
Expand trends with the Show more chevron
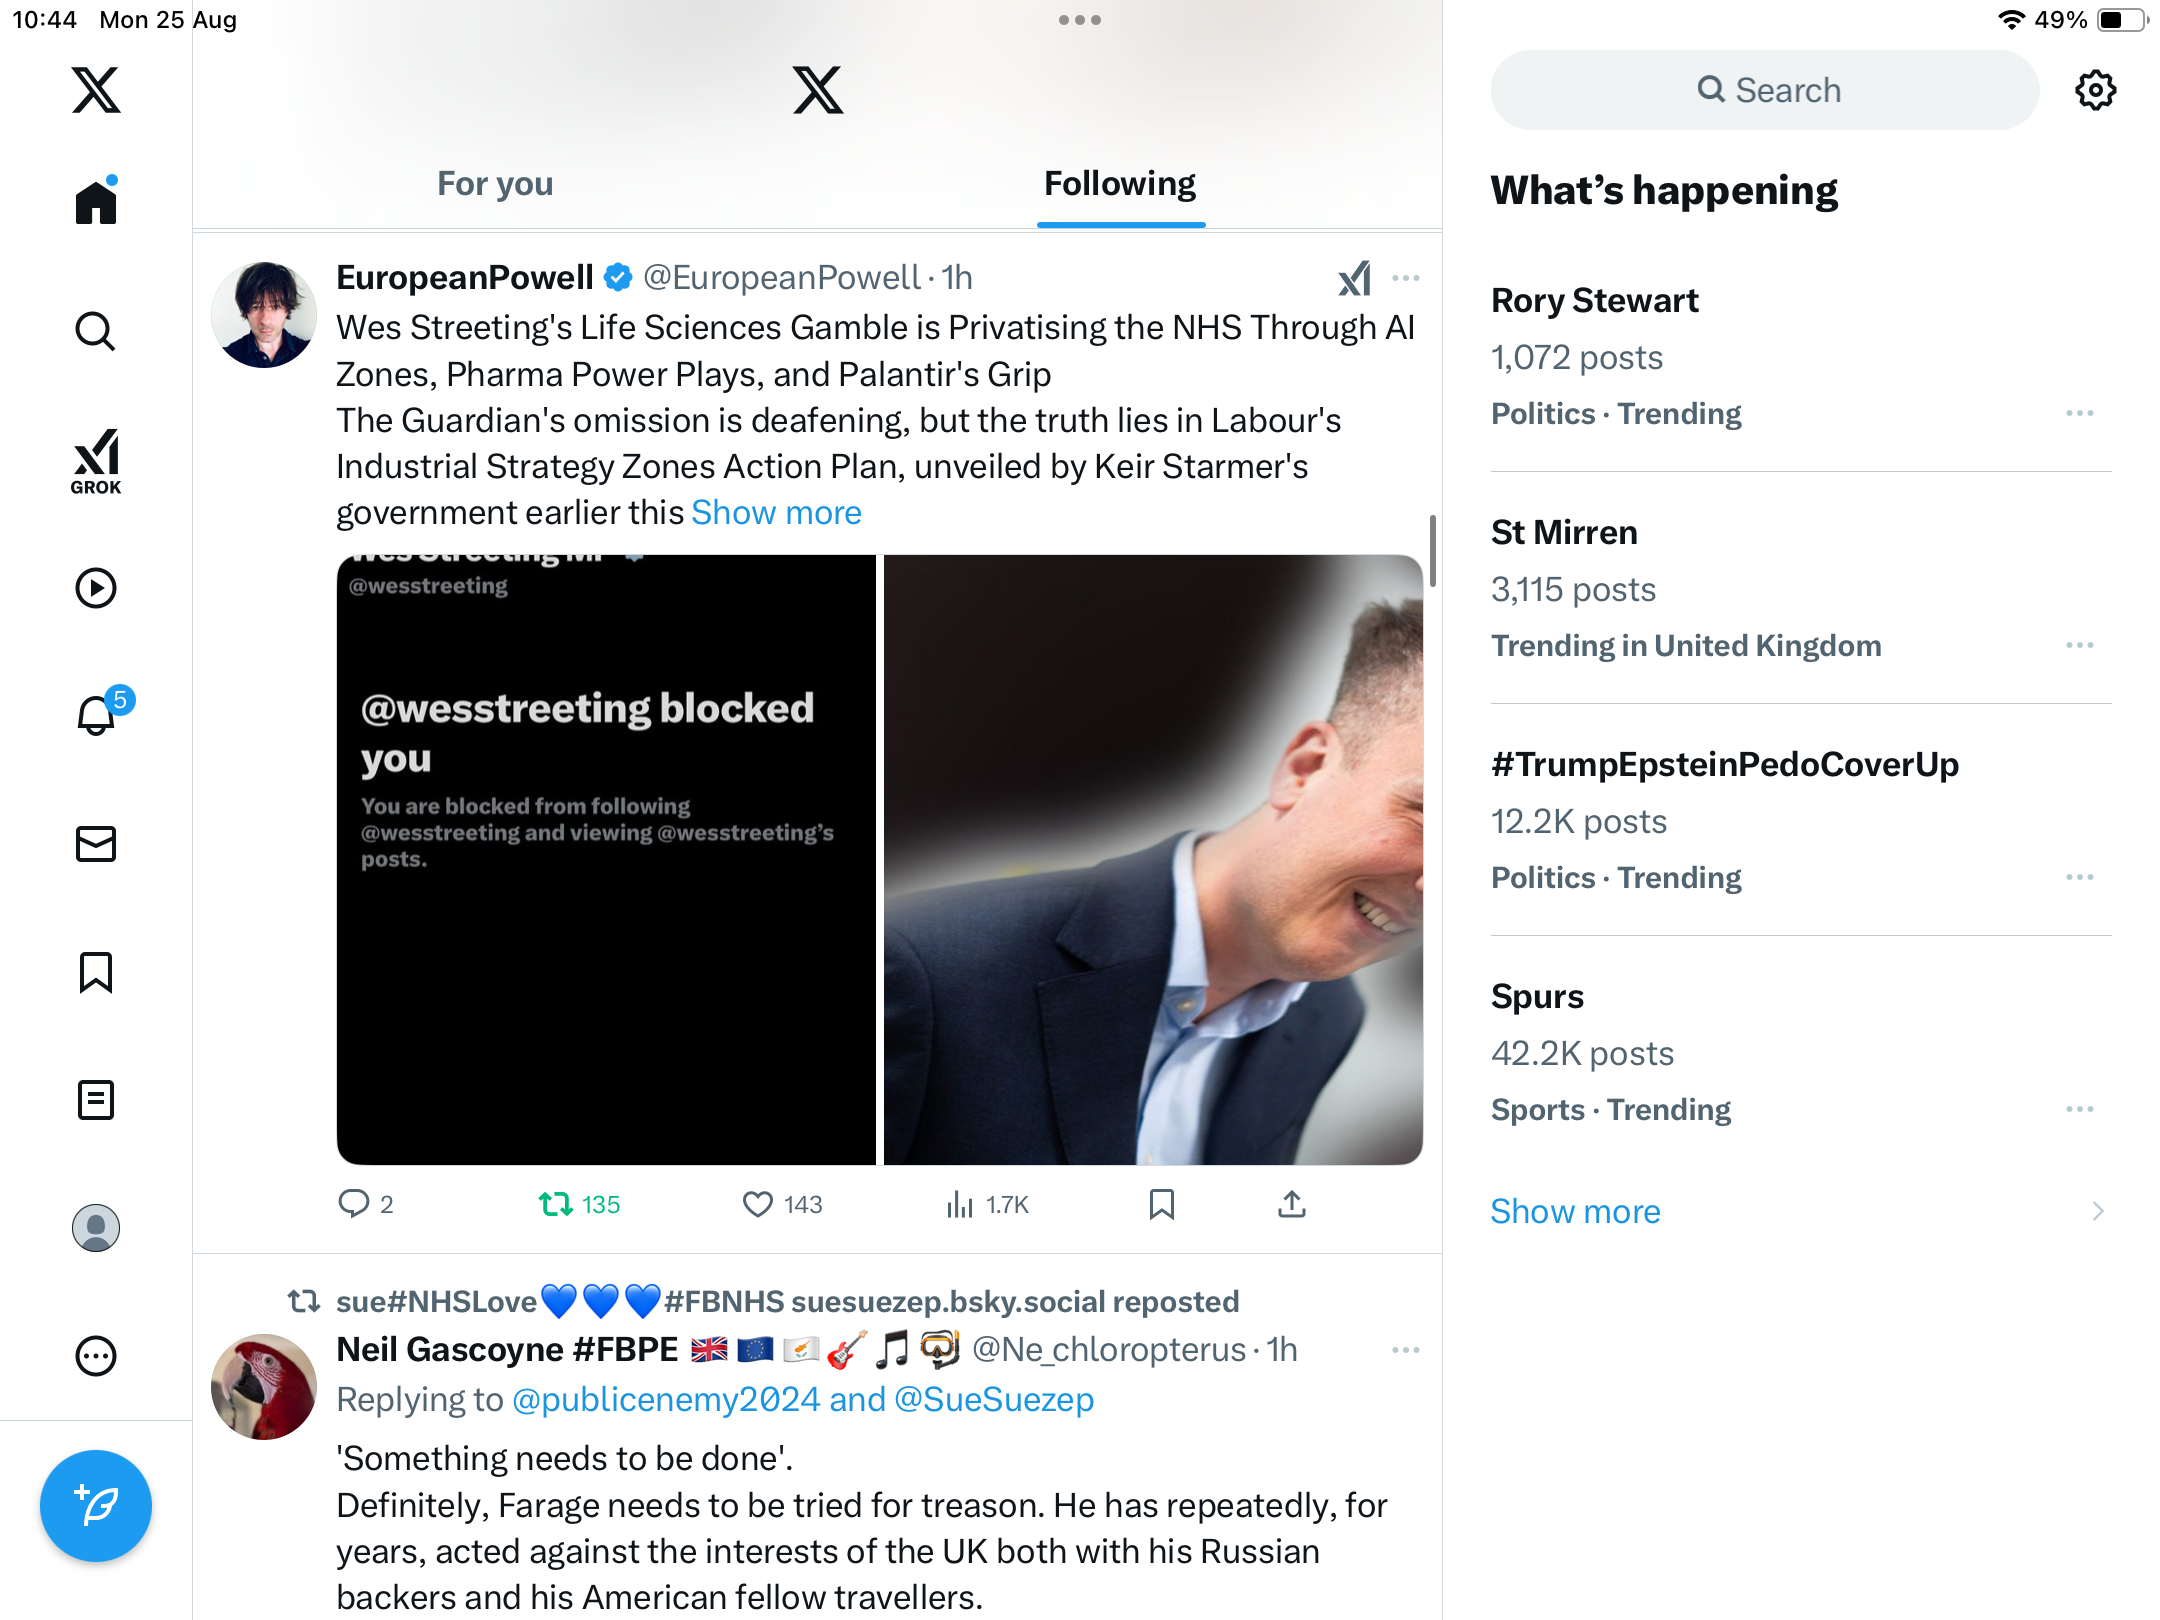2097,1211
